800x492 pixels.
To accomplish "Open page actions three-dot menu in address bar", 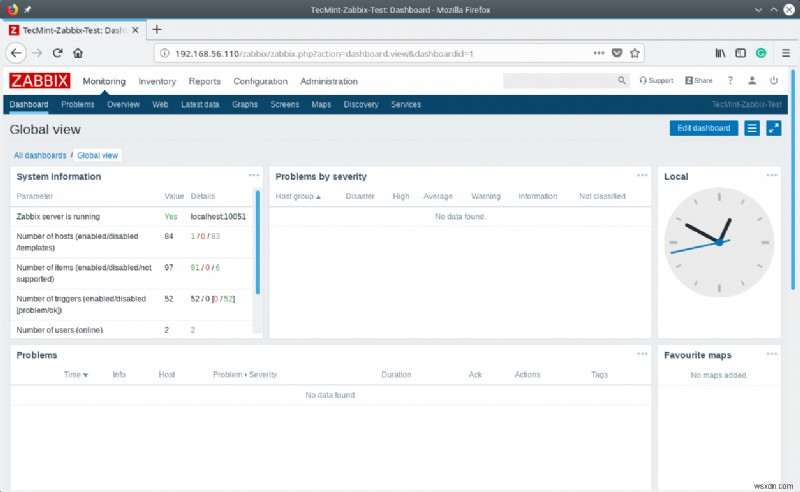I will coord(599,53).
